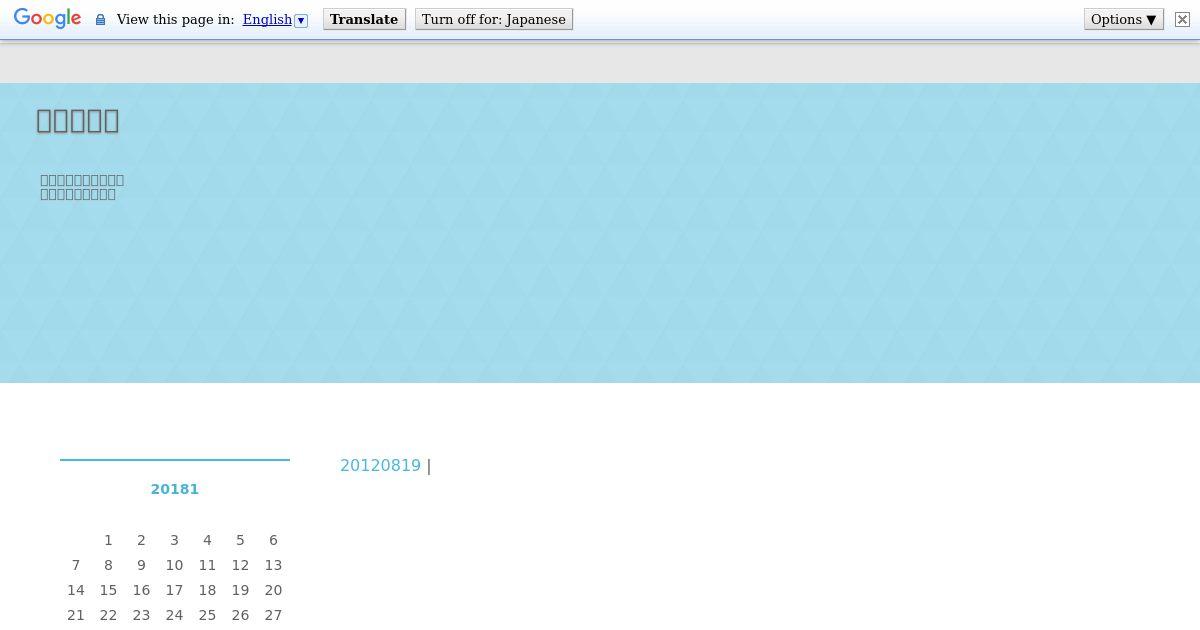Select calendar day 18
Image resolution: width=1200 pixels, height=630 pixels.
207,590
